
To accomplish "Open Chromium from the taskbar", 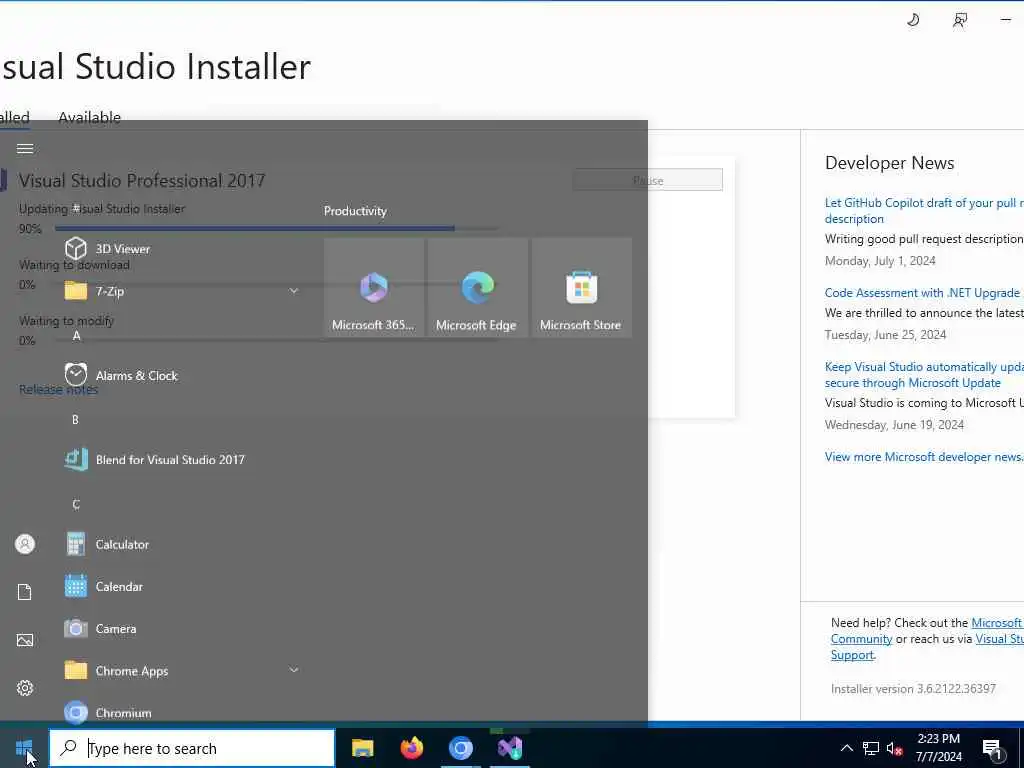I will point(460,748).
